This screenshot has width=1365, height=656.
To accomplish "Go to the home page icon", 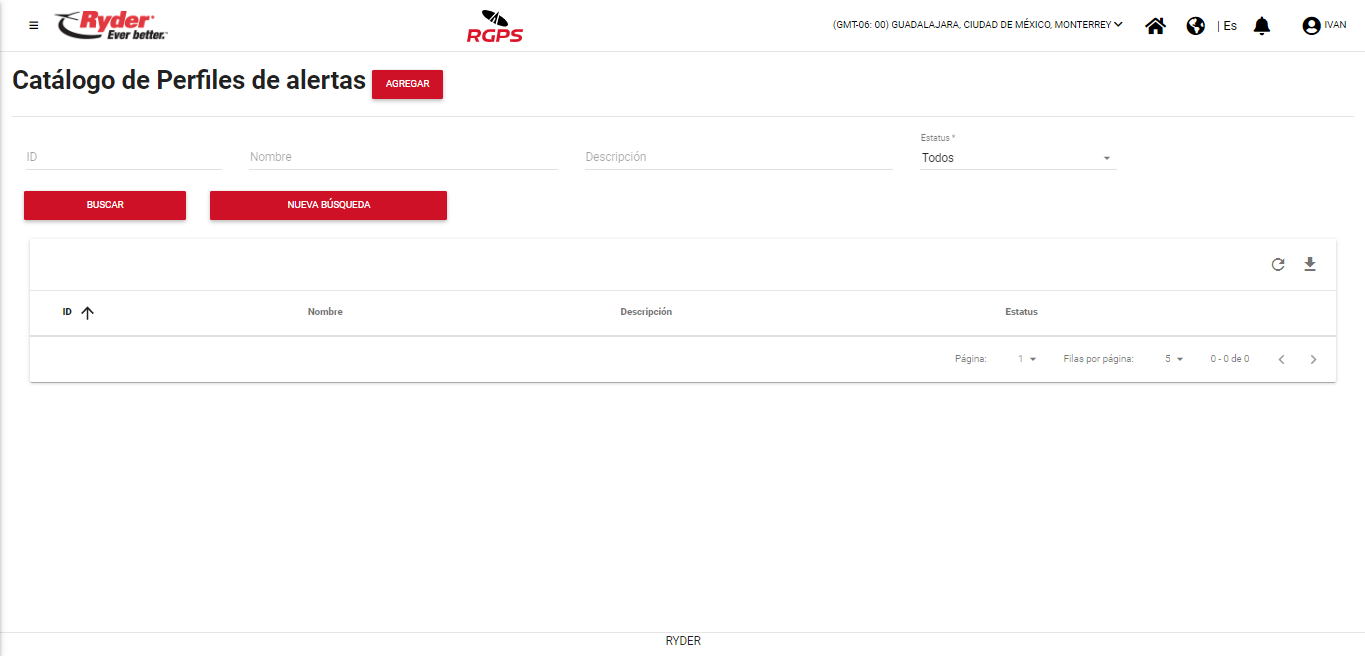I will point(1155,26).
